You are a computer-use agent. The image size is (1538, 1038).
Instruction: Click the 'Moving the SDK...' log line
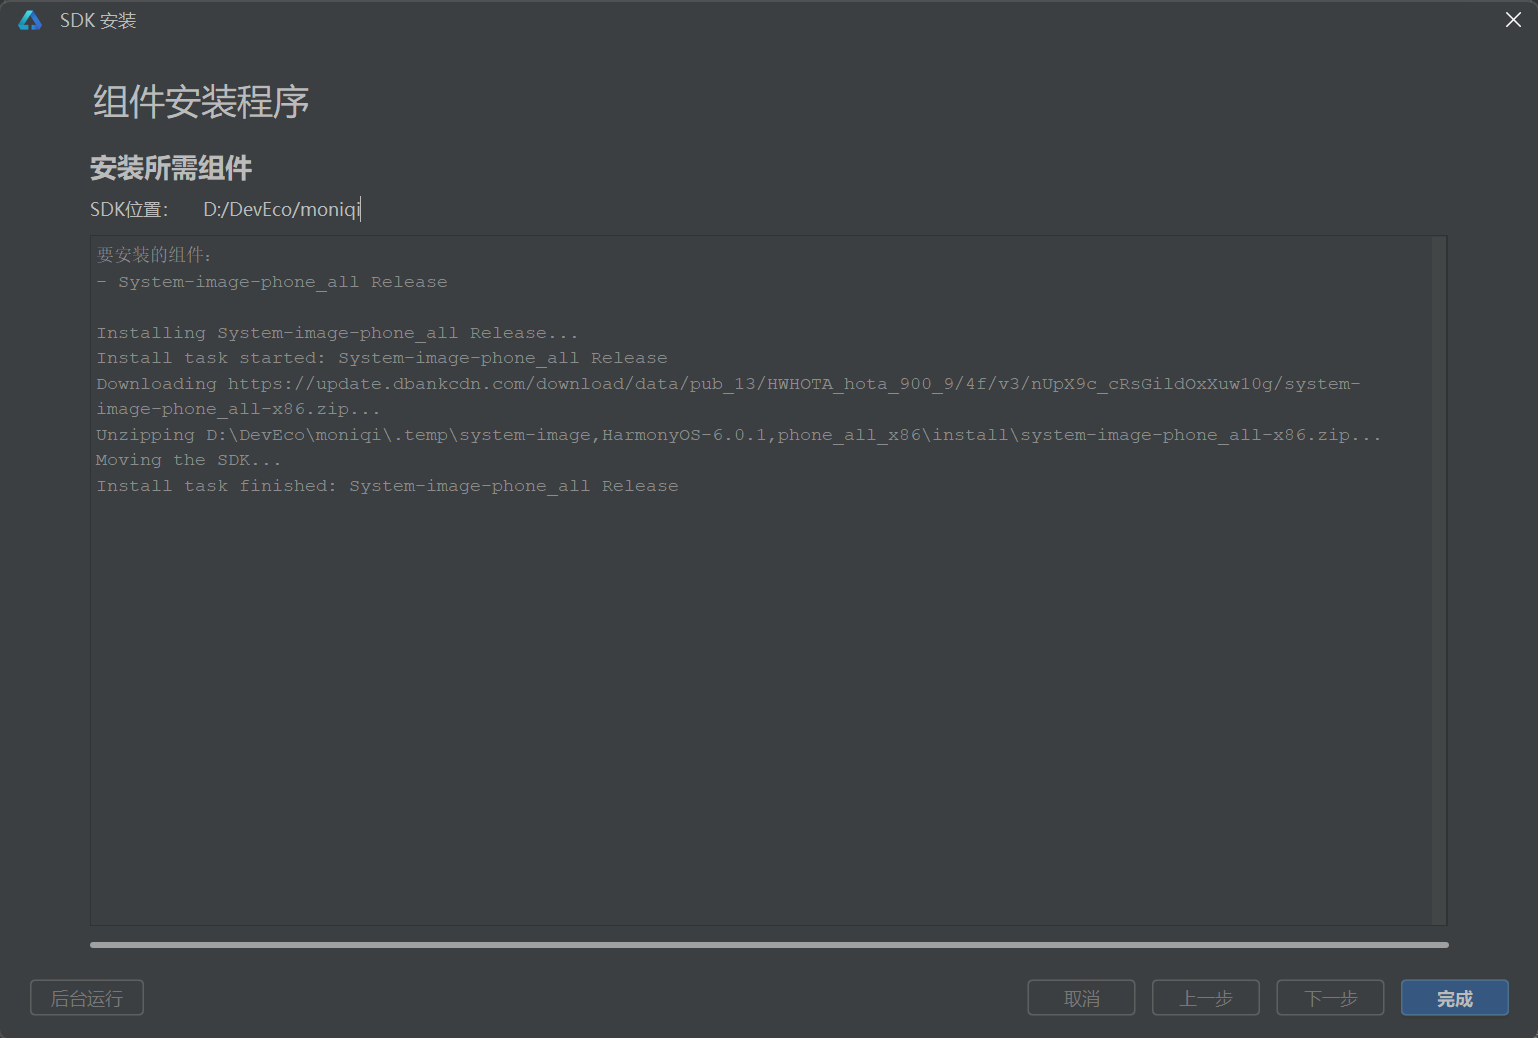(189, 460)
